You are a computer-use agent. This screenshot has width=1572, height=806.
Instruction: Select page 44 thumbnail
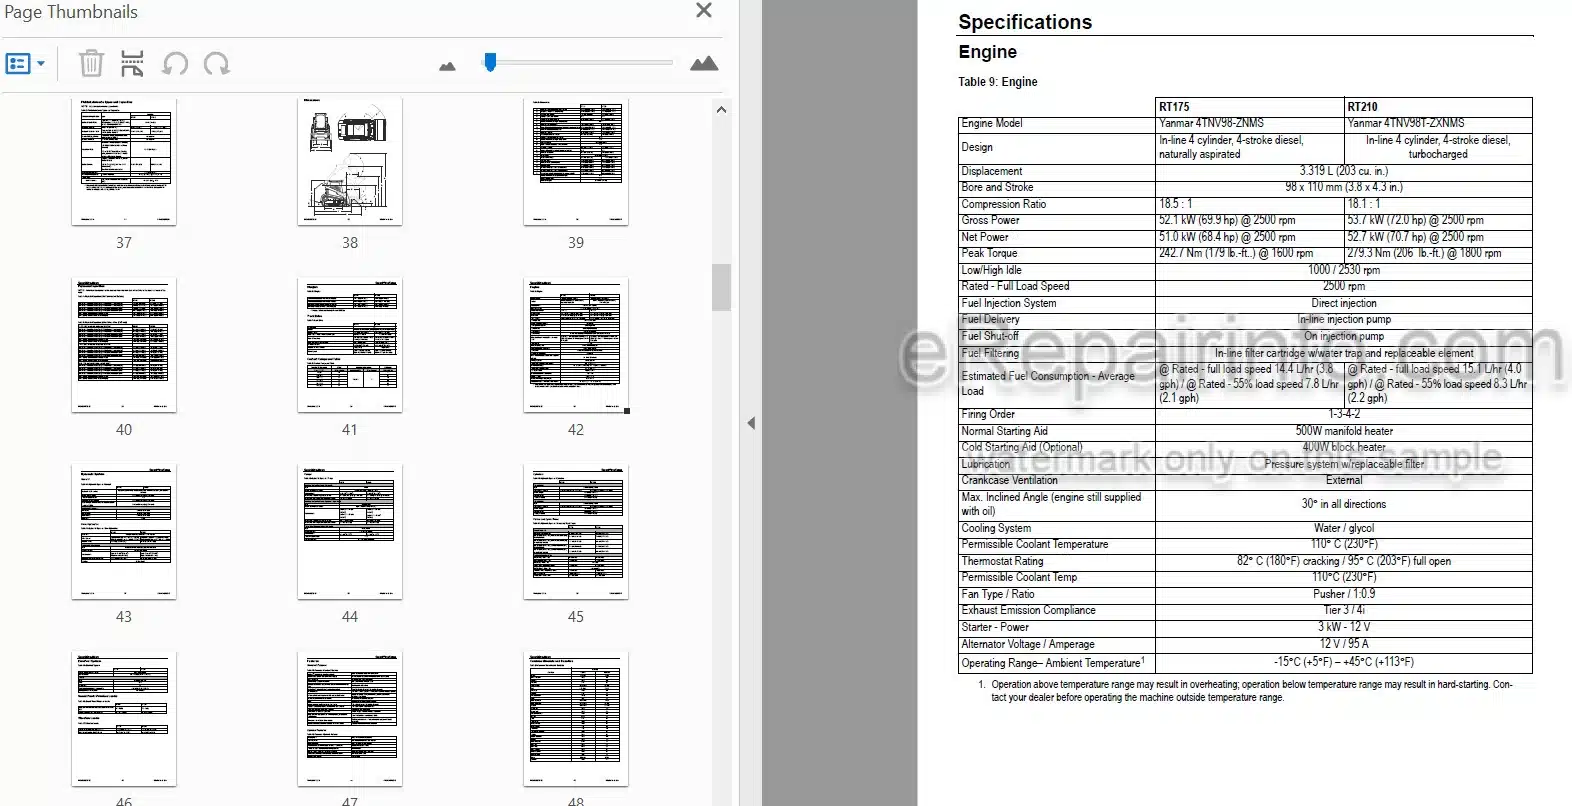[x=350, y=532]
